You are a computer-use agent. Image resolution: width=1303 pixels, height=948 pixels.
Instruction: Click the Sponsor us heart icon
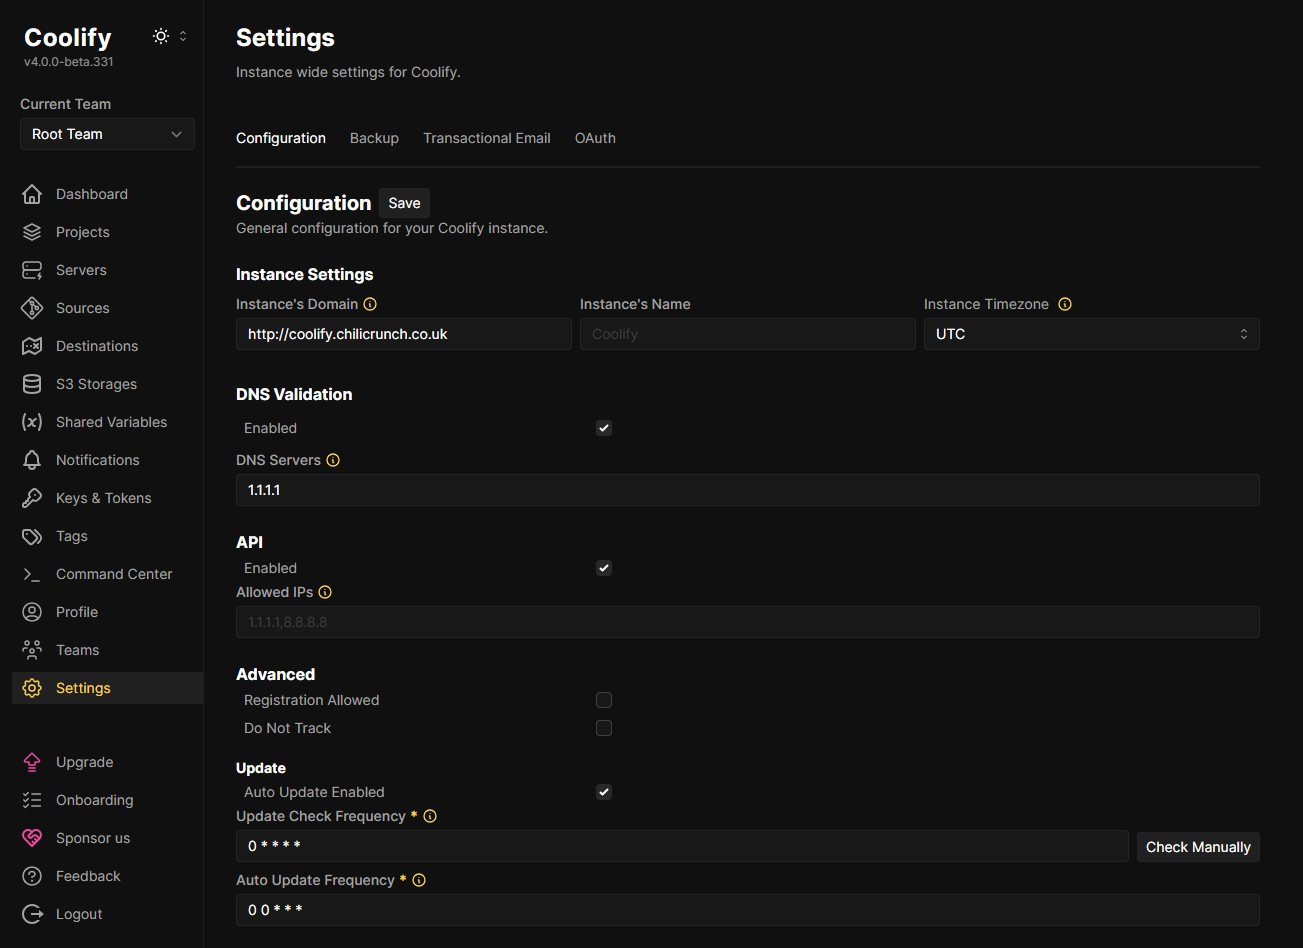click(32, 838)
